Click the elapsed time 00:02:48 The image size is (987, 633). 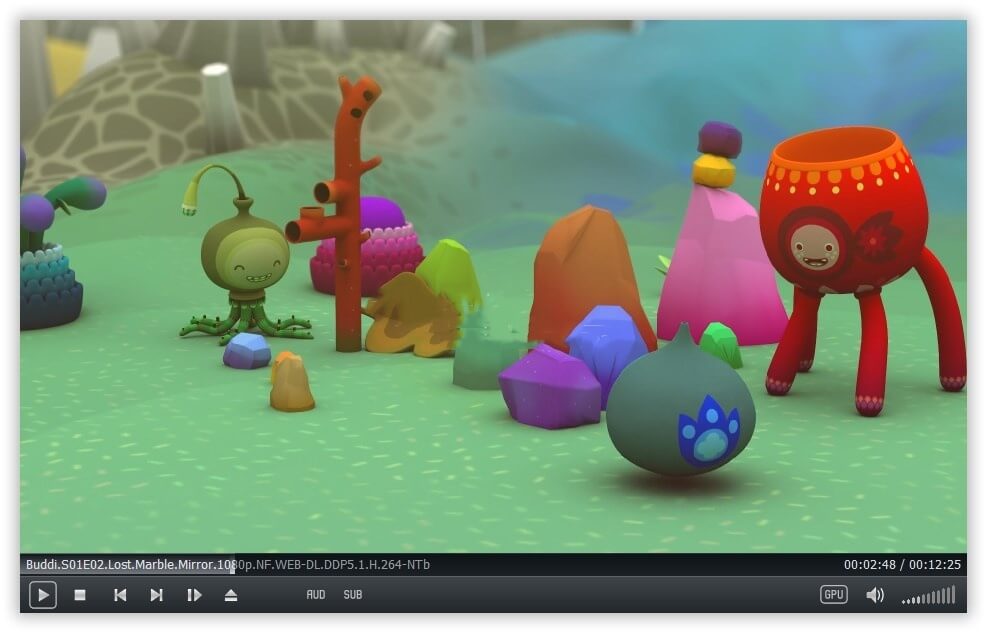pyautogui.click(x=870, y=565)
